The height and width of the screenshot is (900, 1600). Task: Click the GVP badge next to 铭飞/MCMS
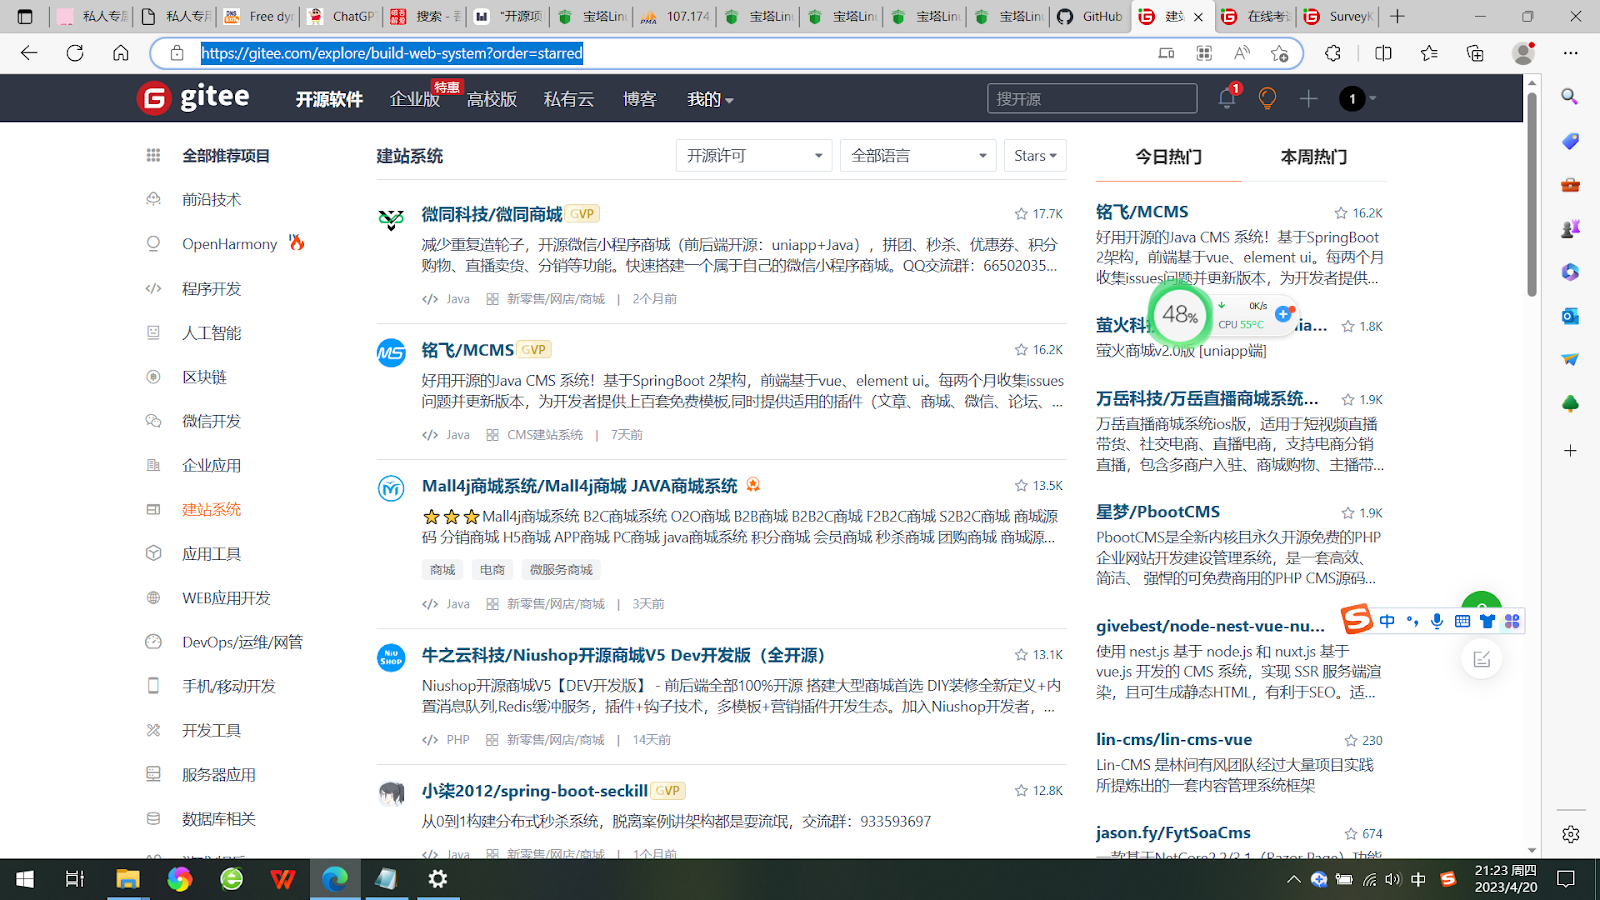[535, 350]
